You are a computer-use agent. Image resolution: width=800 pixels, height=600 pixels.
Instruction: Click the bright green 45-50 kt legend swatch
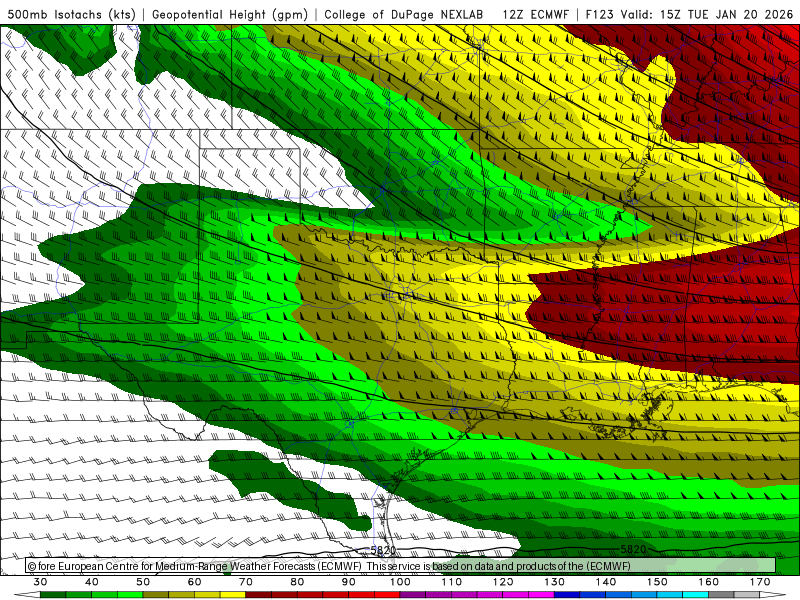(x=130, y=595)
